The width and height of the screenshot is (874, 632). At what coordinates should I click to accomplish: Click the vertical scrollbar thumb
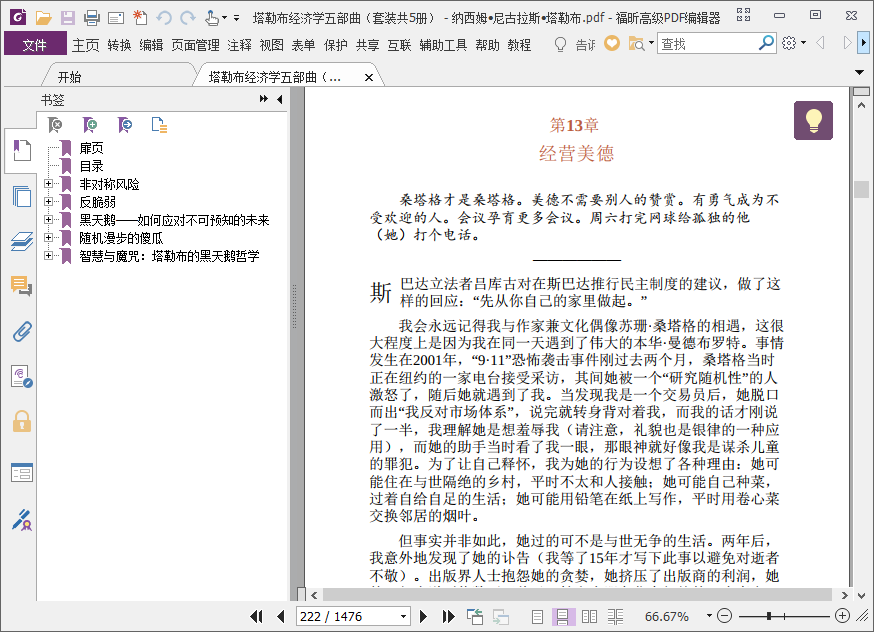861,189
